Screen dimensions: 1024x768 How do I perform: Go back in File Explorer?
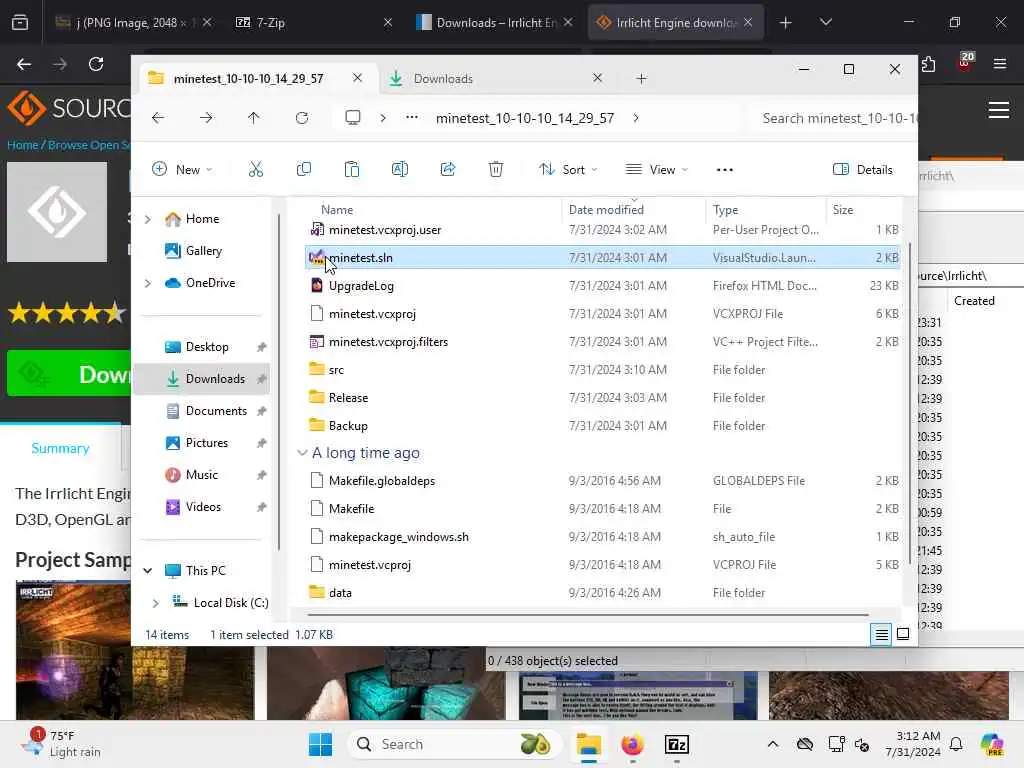[x=158, y=118]
